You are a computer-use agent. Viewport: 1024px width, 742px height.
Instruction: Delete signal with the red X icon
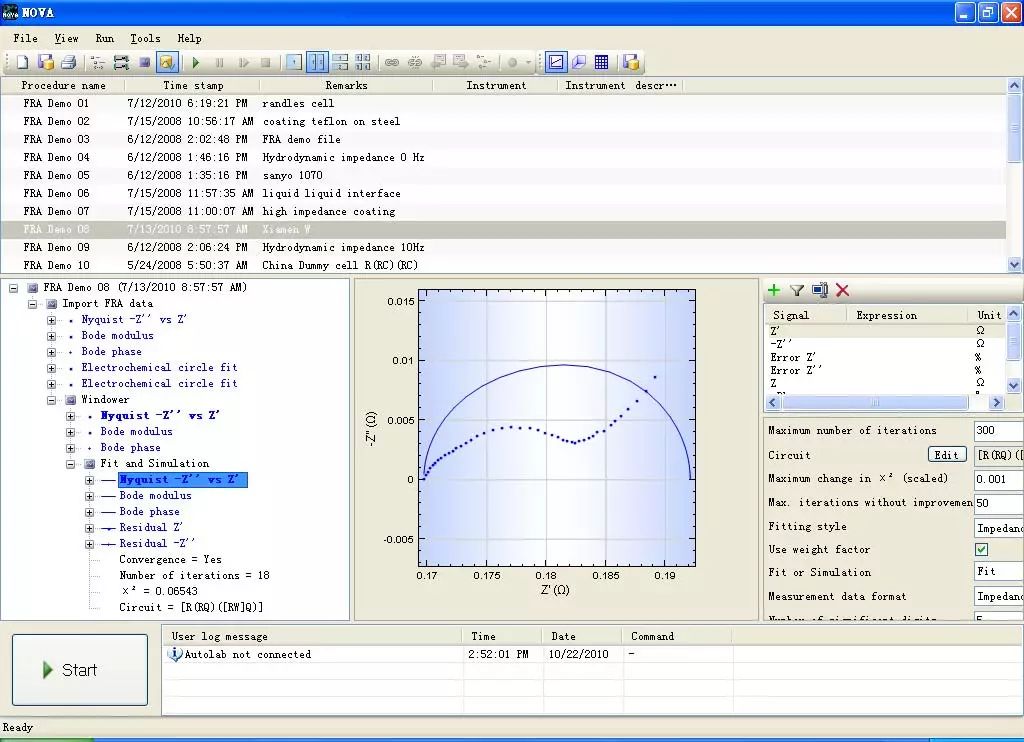[842, 290]
